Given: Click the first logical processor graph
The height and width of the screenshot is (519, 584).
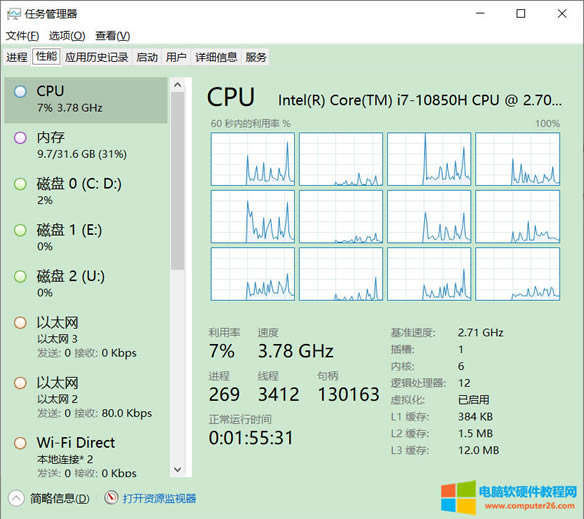Looking at the screenshot, I should (253, 159).
